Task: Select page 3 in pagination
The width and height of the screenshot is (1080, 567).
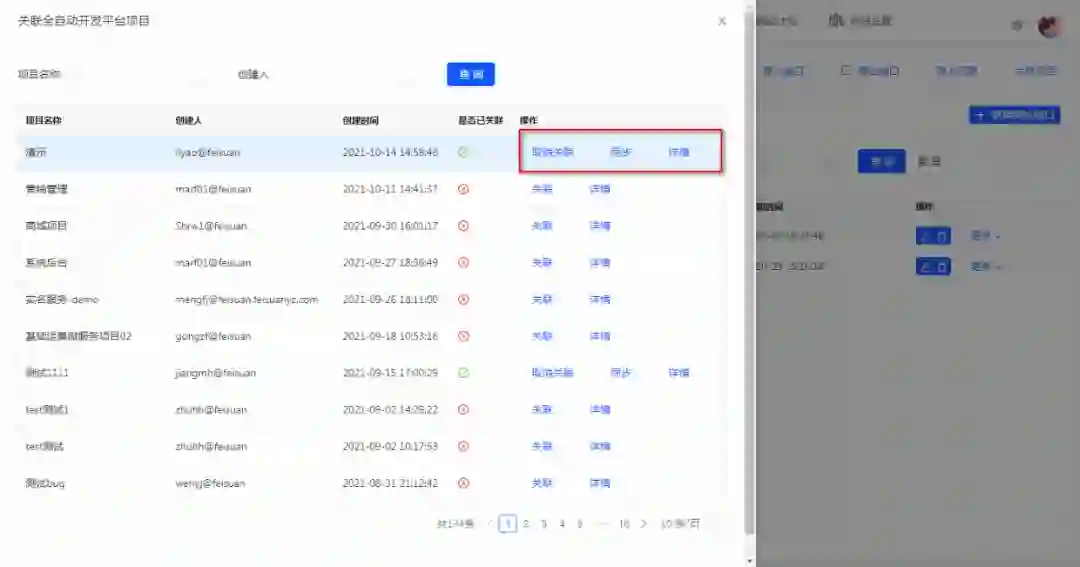Action: [x=543, y=524]
